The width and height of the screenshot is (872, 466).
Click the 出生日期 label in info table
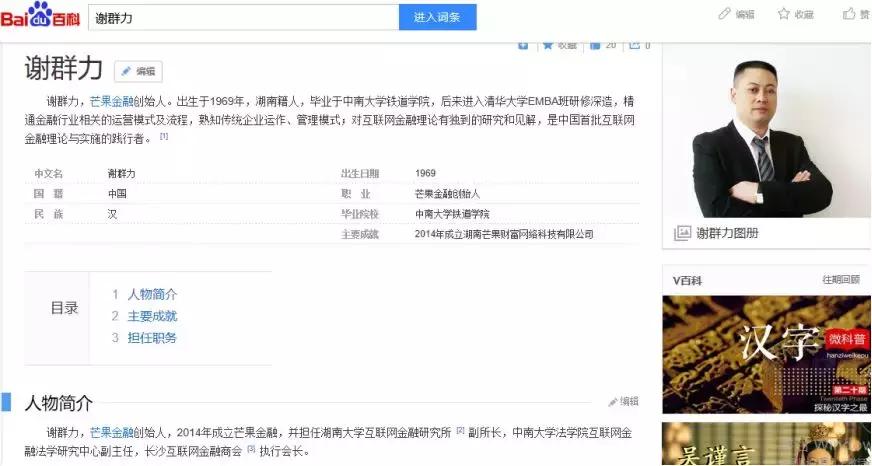tap(360, 173)
